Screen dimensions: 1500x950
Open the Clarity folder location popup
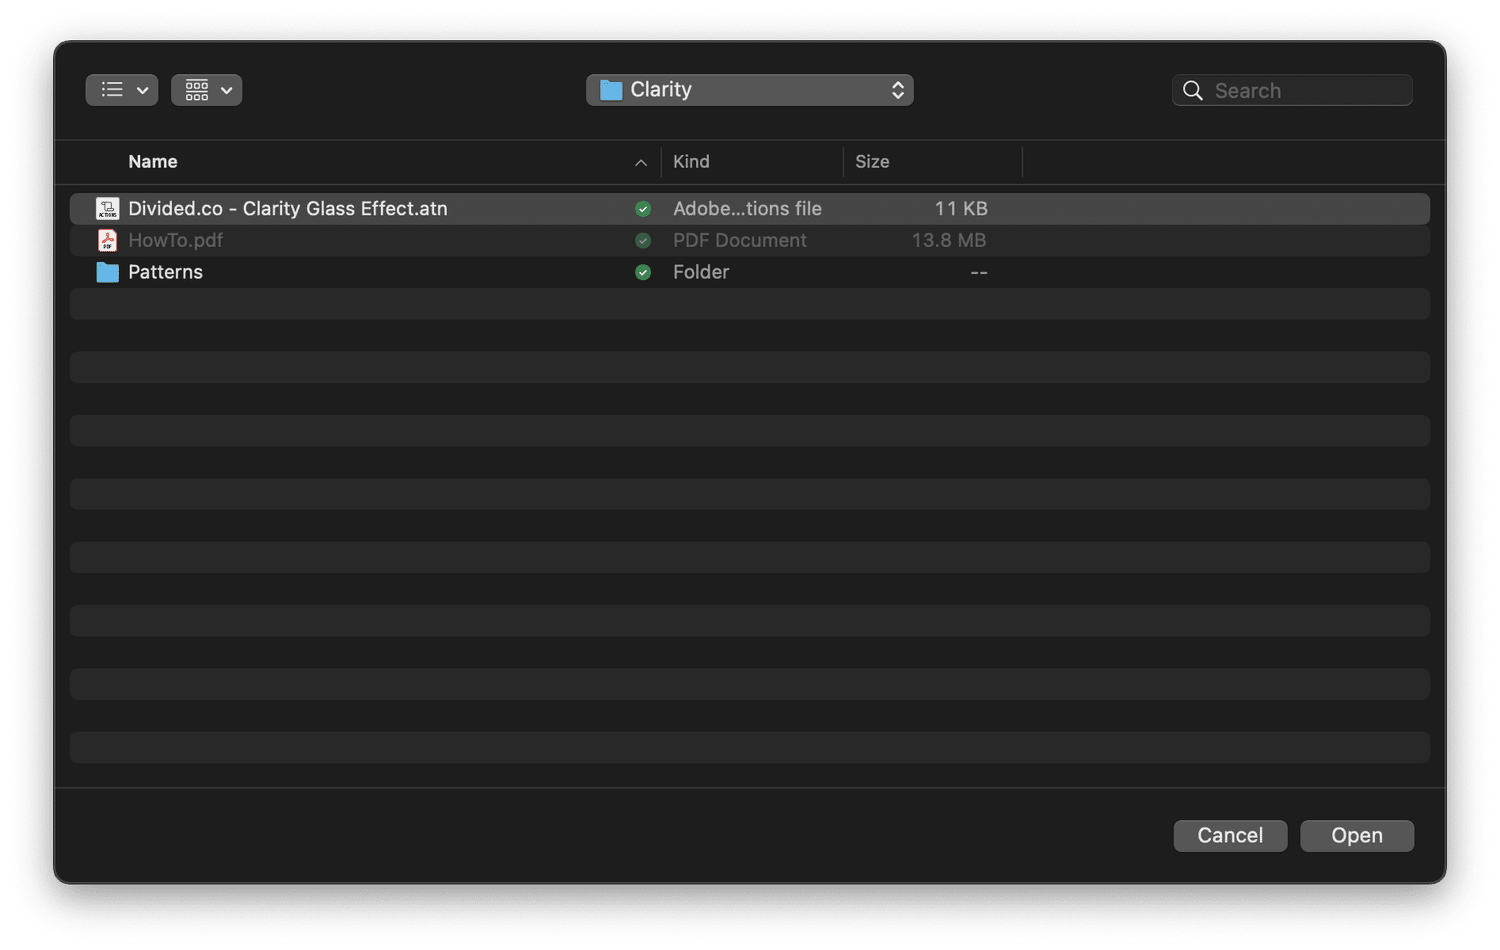(749, 90)
